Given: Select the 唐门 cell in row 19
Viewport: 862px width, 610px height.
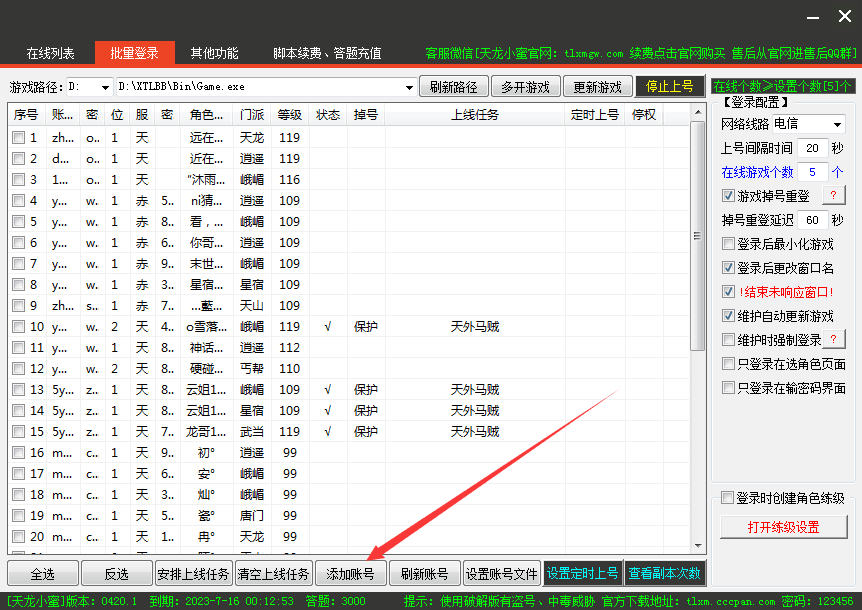Looking at the screenshot, I should coord(252,515).
